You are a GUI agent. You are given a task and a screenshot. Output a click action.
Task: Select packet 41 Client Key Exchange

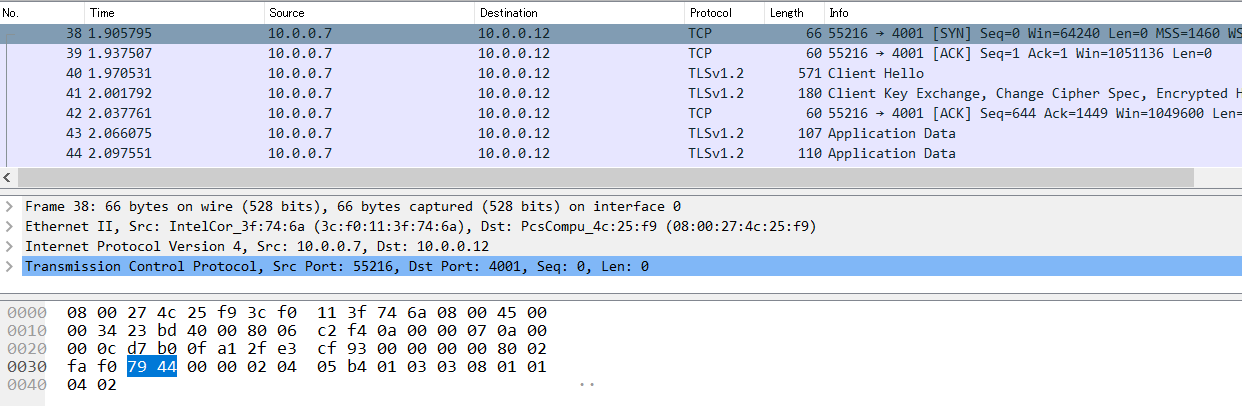pyautogui.click(x=621, y=93)
